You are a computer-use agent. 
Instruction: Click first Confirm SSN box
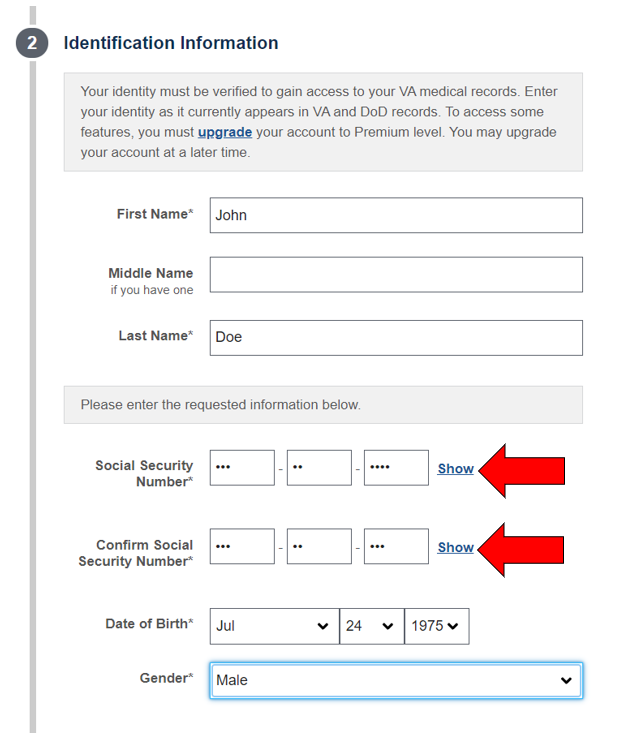click(242, 547)
